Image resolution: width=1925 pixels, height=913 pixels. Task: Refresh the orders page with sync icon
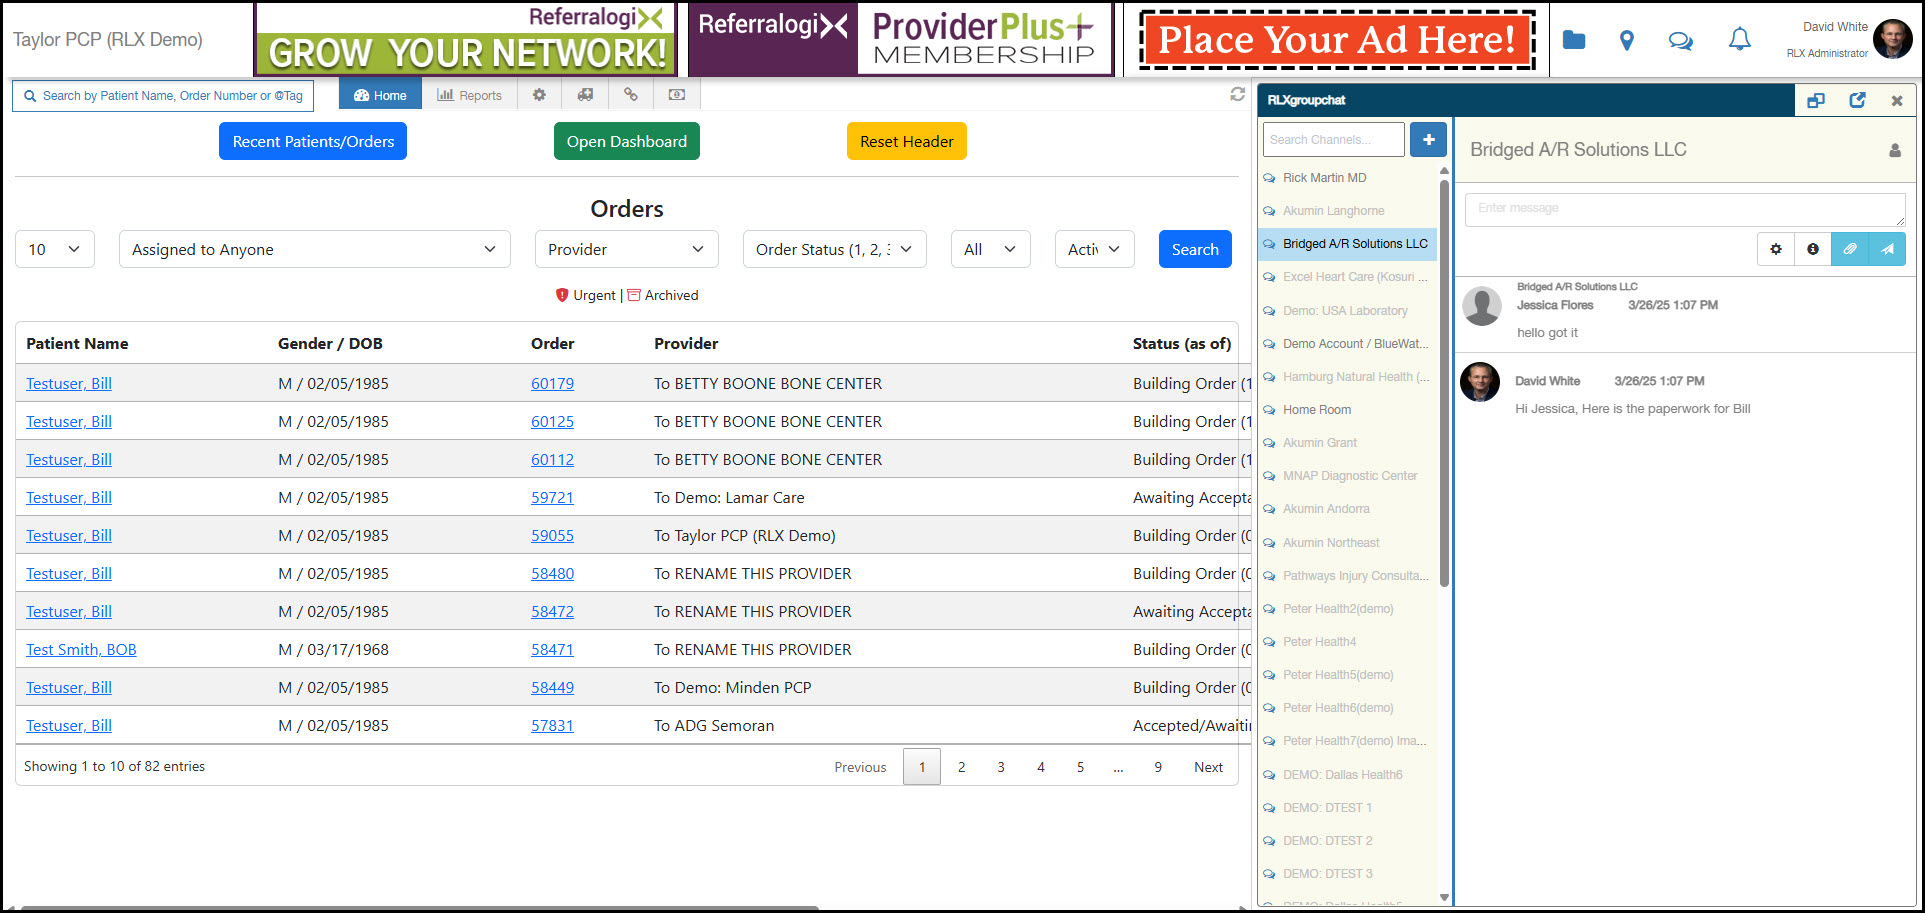(x=1237, y=94)
